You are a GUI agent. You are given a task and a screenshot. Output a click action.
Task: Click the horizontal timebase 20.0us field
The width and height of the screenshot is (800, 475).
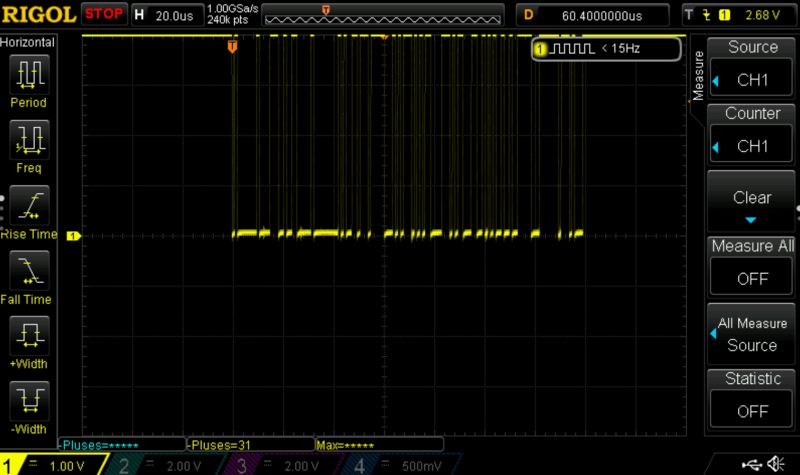tap(167, 15)
